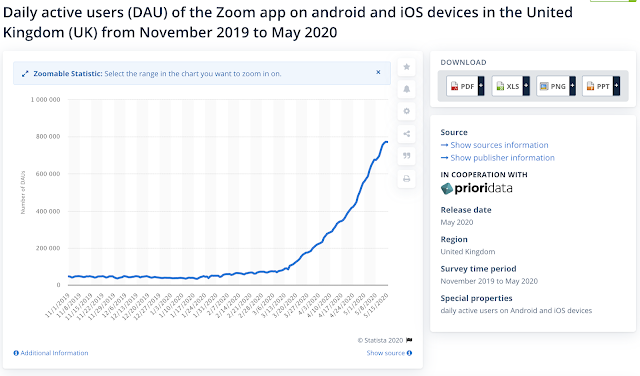The image size is (640, 376).
Task: Expand PDF download plus arrow
Action: 481,86
